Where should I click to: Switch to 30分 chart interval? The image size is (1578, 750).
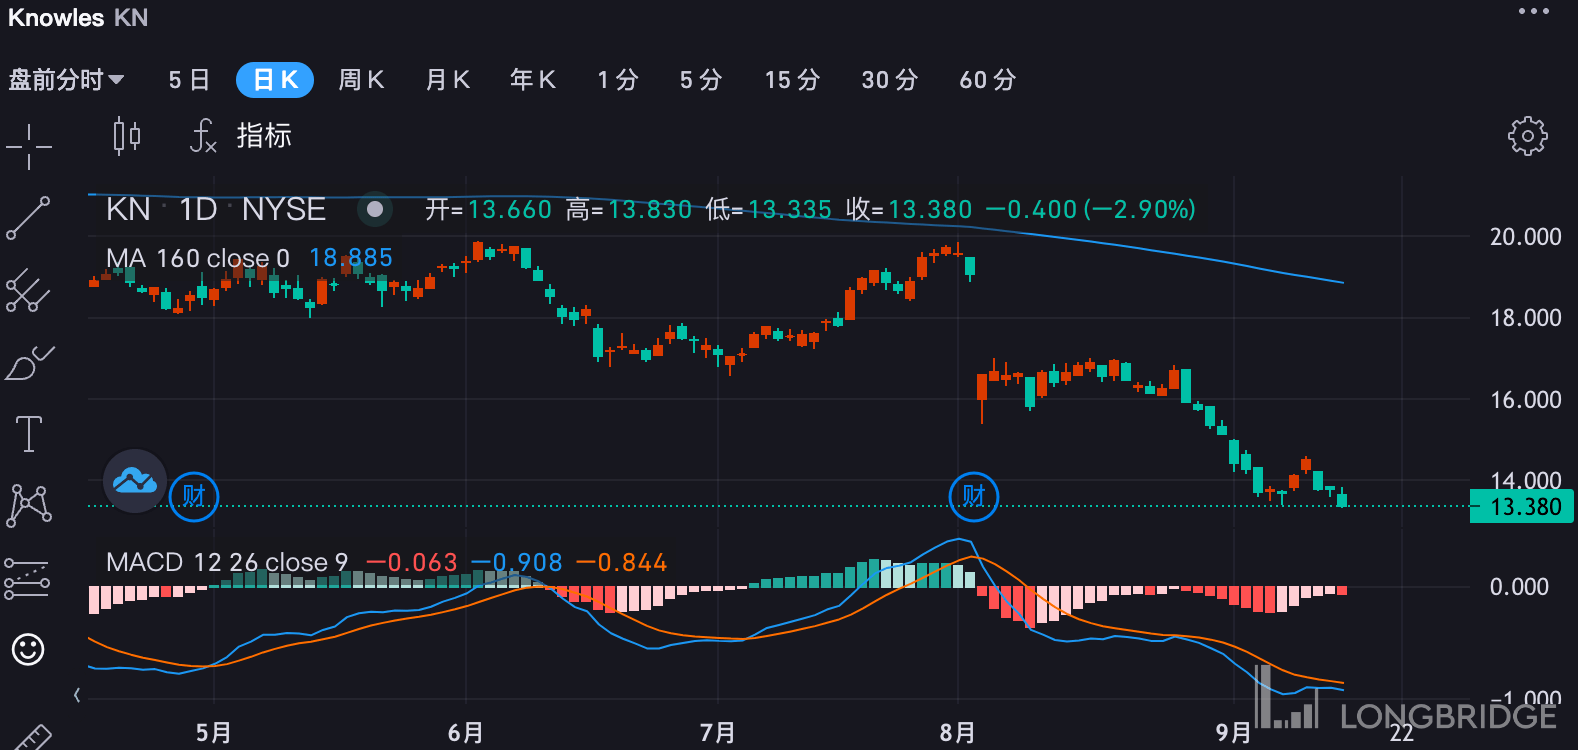(890, 80)
